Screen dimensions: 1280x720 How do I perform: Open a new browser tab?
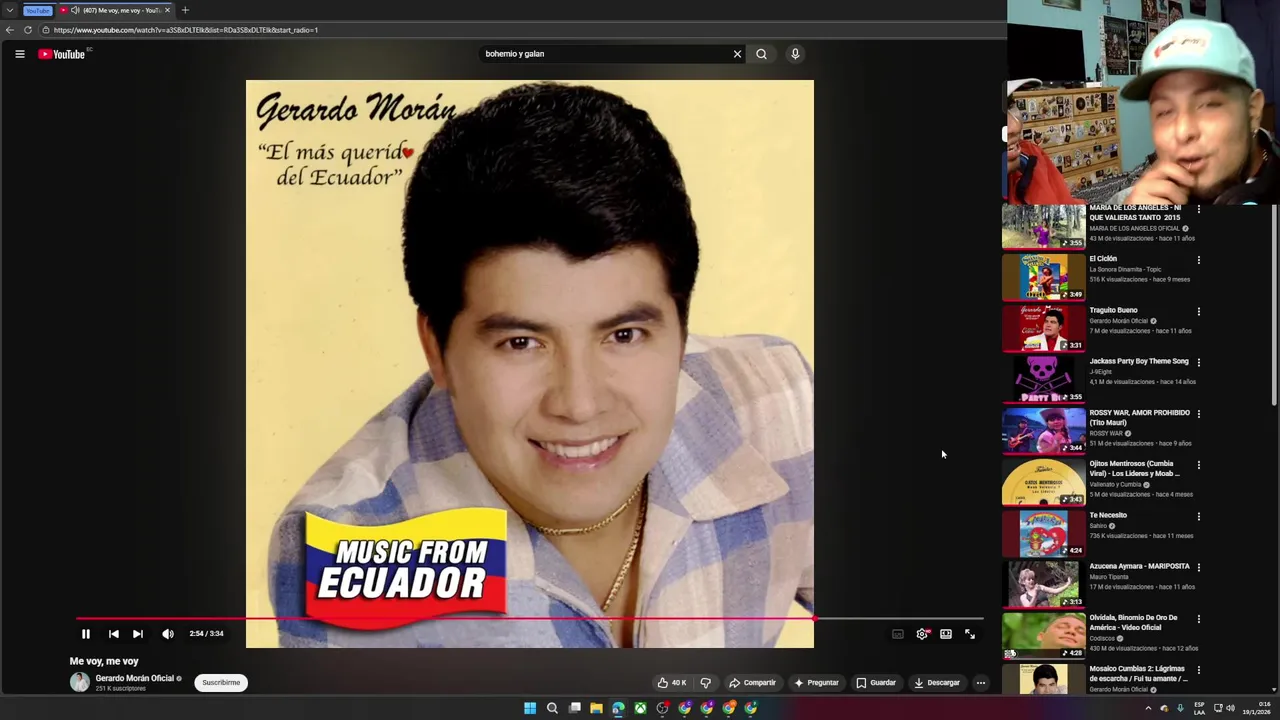[185, 10]
